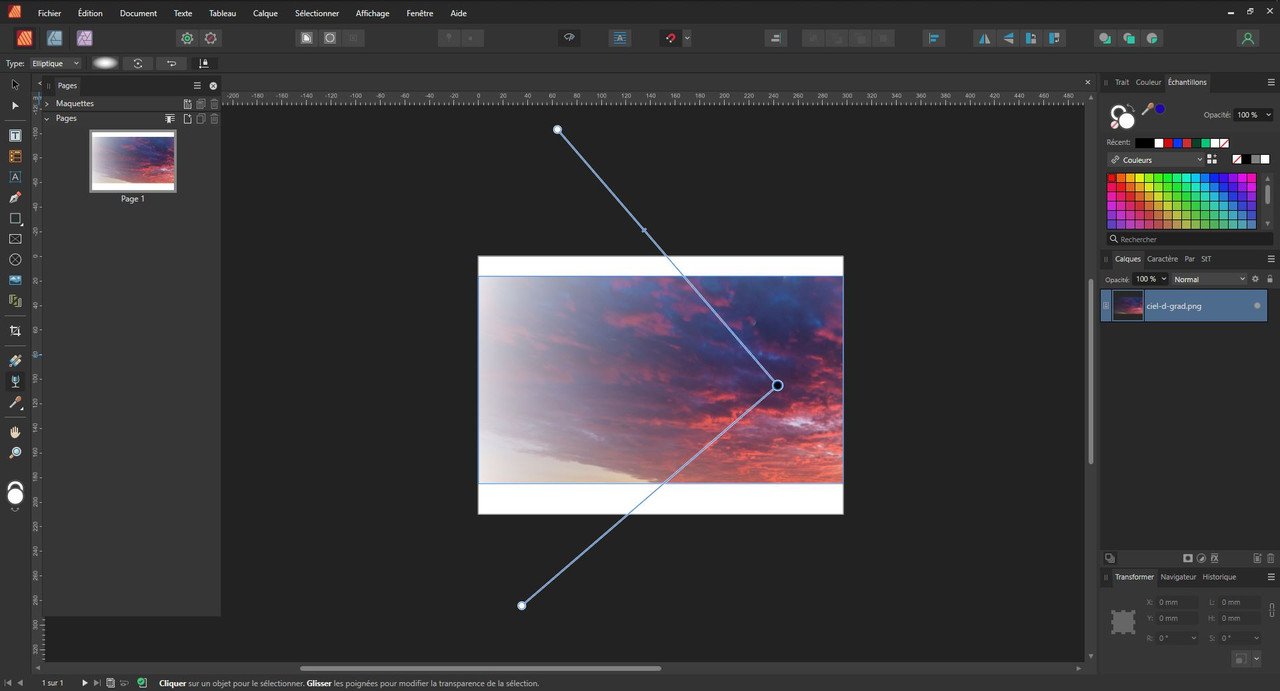
Task: Select the Zoom magnifier tool
Action: click(x=15, y=453)
